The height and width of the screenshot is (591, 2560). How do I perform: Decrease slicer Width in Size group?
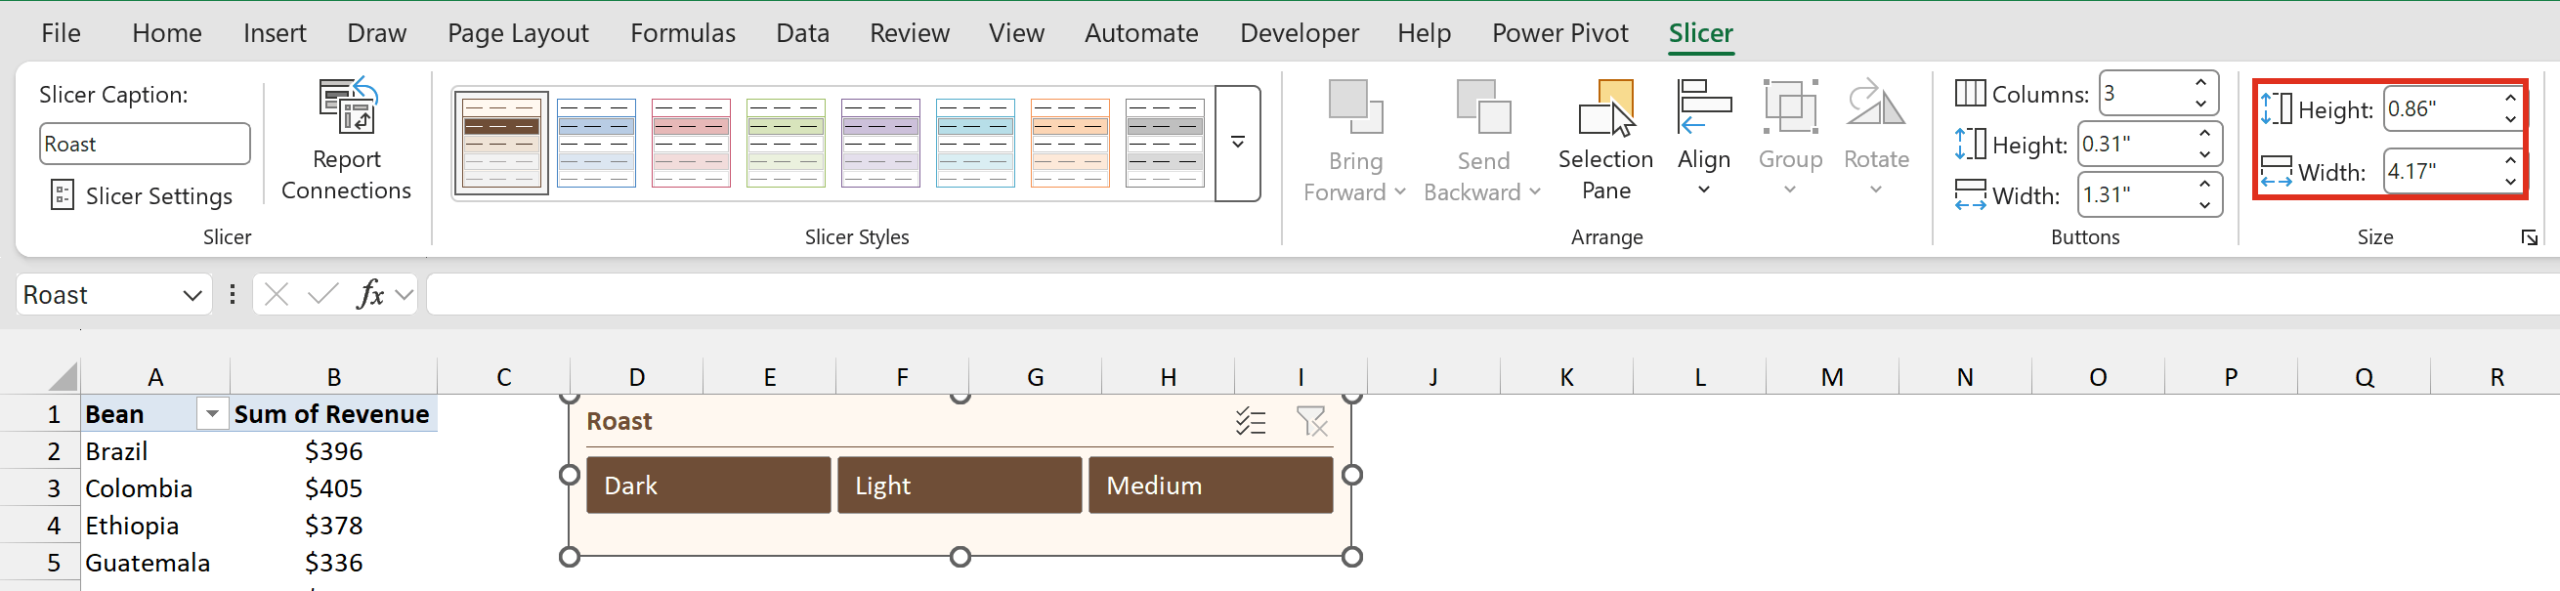click(x=2510, y=182)
